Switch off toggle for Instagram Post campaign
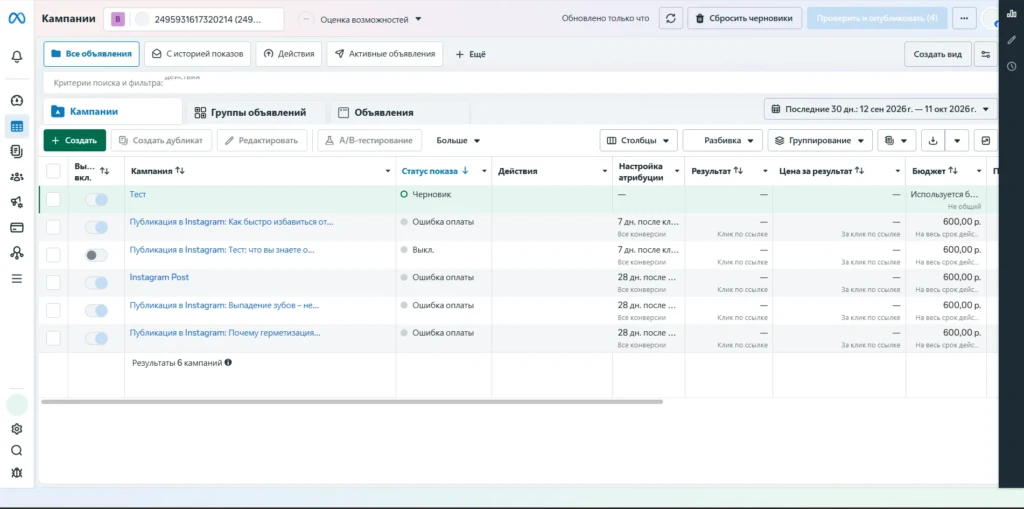The height and width of the screenshot is (509, 1024). click(x=97, y=282)
